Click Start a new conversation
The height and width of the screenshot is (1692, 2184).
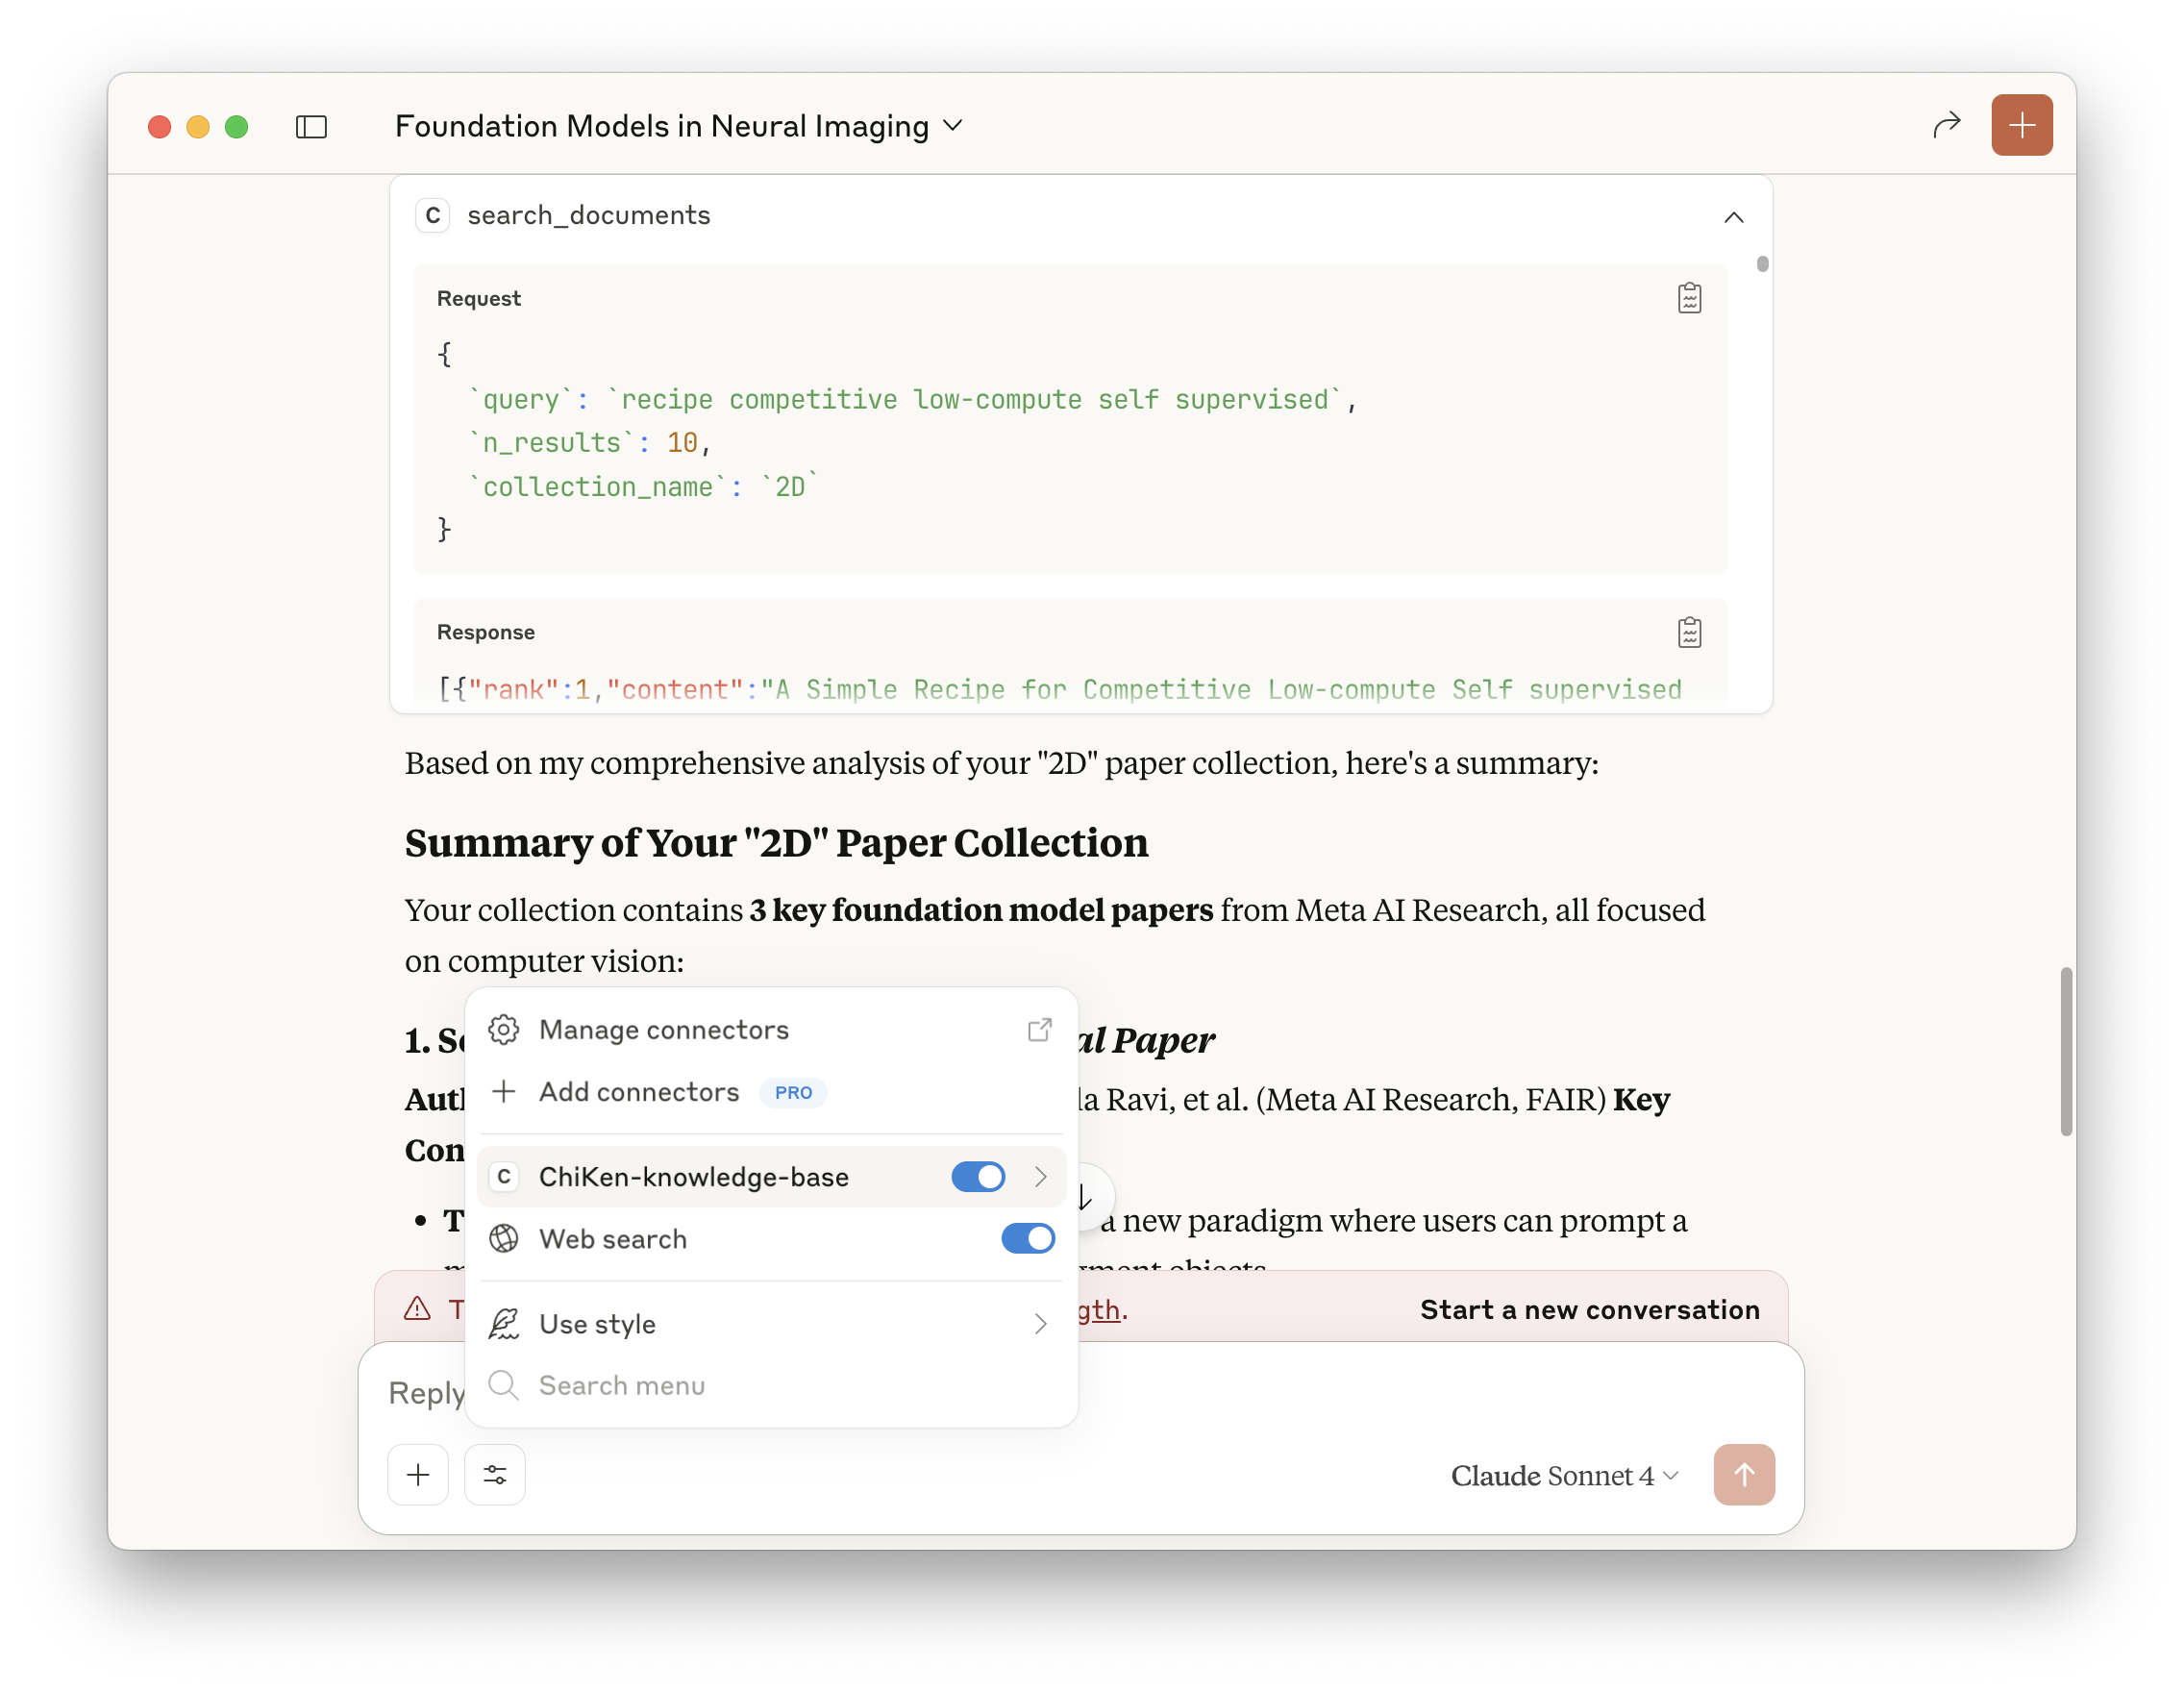click(1589, 1309)
